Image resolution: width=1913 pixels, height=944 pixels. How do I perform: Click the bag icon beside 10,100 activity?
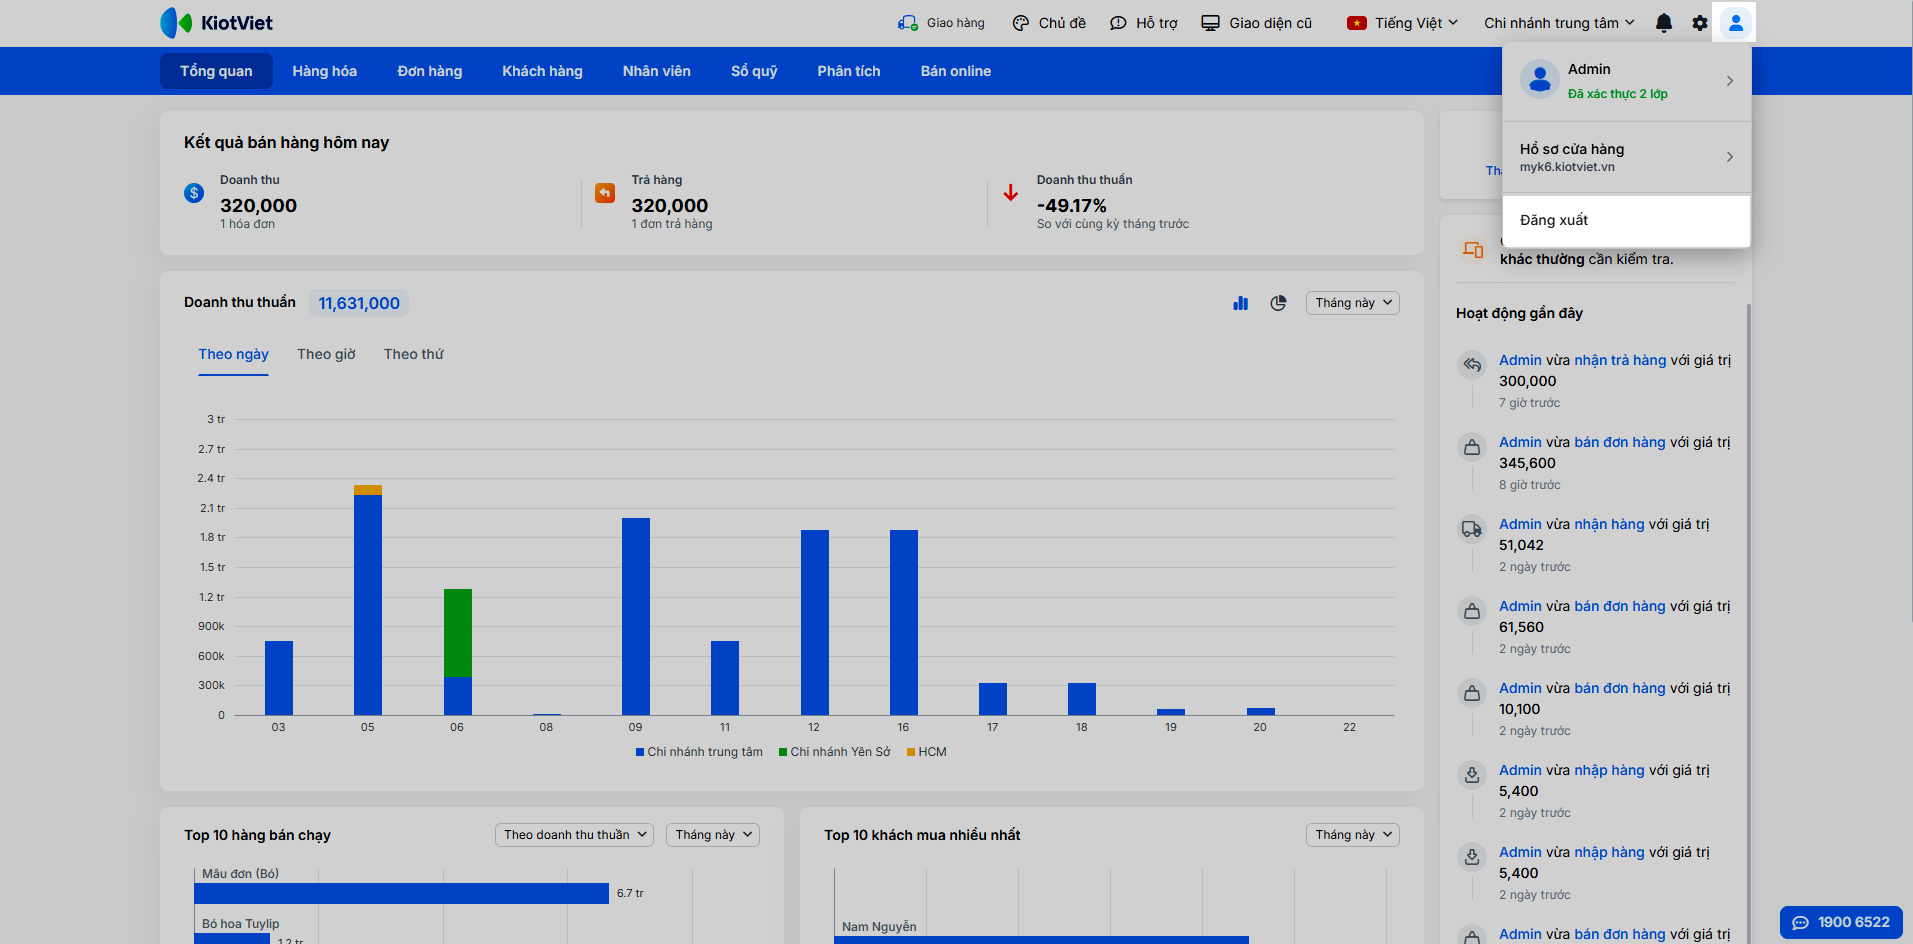click(1472, 693)
